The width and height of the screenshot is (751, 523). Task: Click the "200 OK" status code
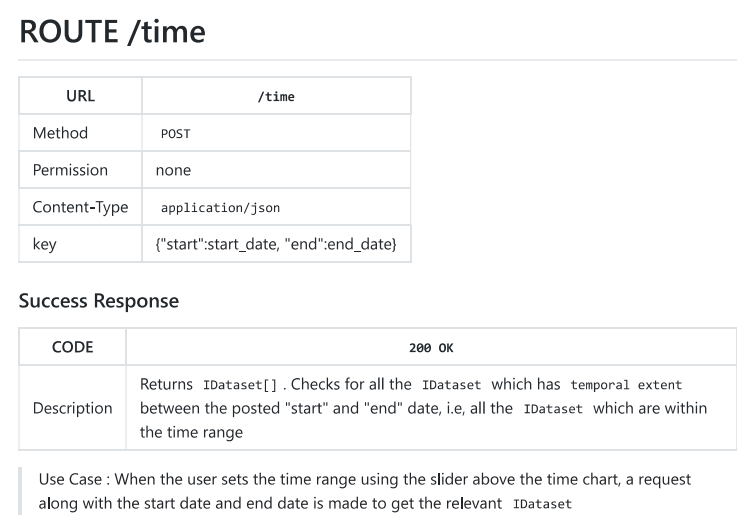pyautogui.click(x=431, y=348)
